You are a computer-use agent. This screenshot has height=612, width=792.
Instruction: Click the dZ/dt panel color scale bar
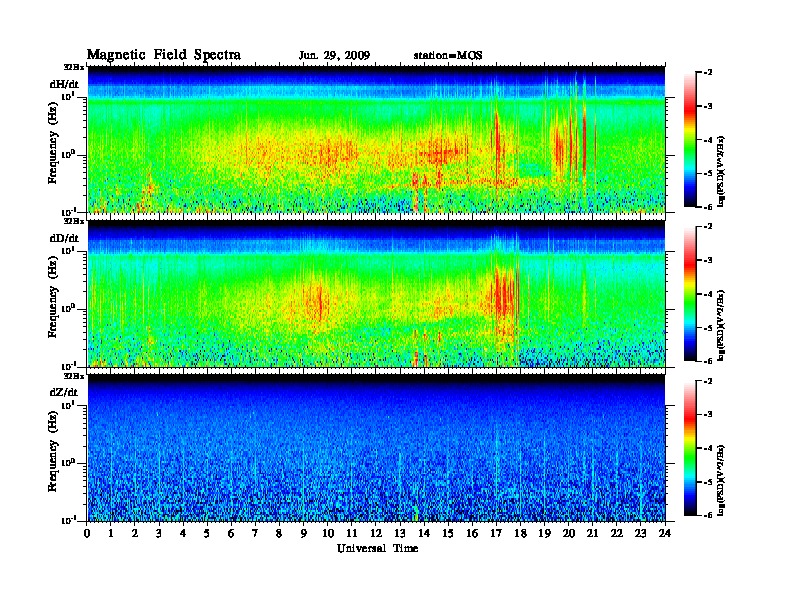tap(690, 448)
